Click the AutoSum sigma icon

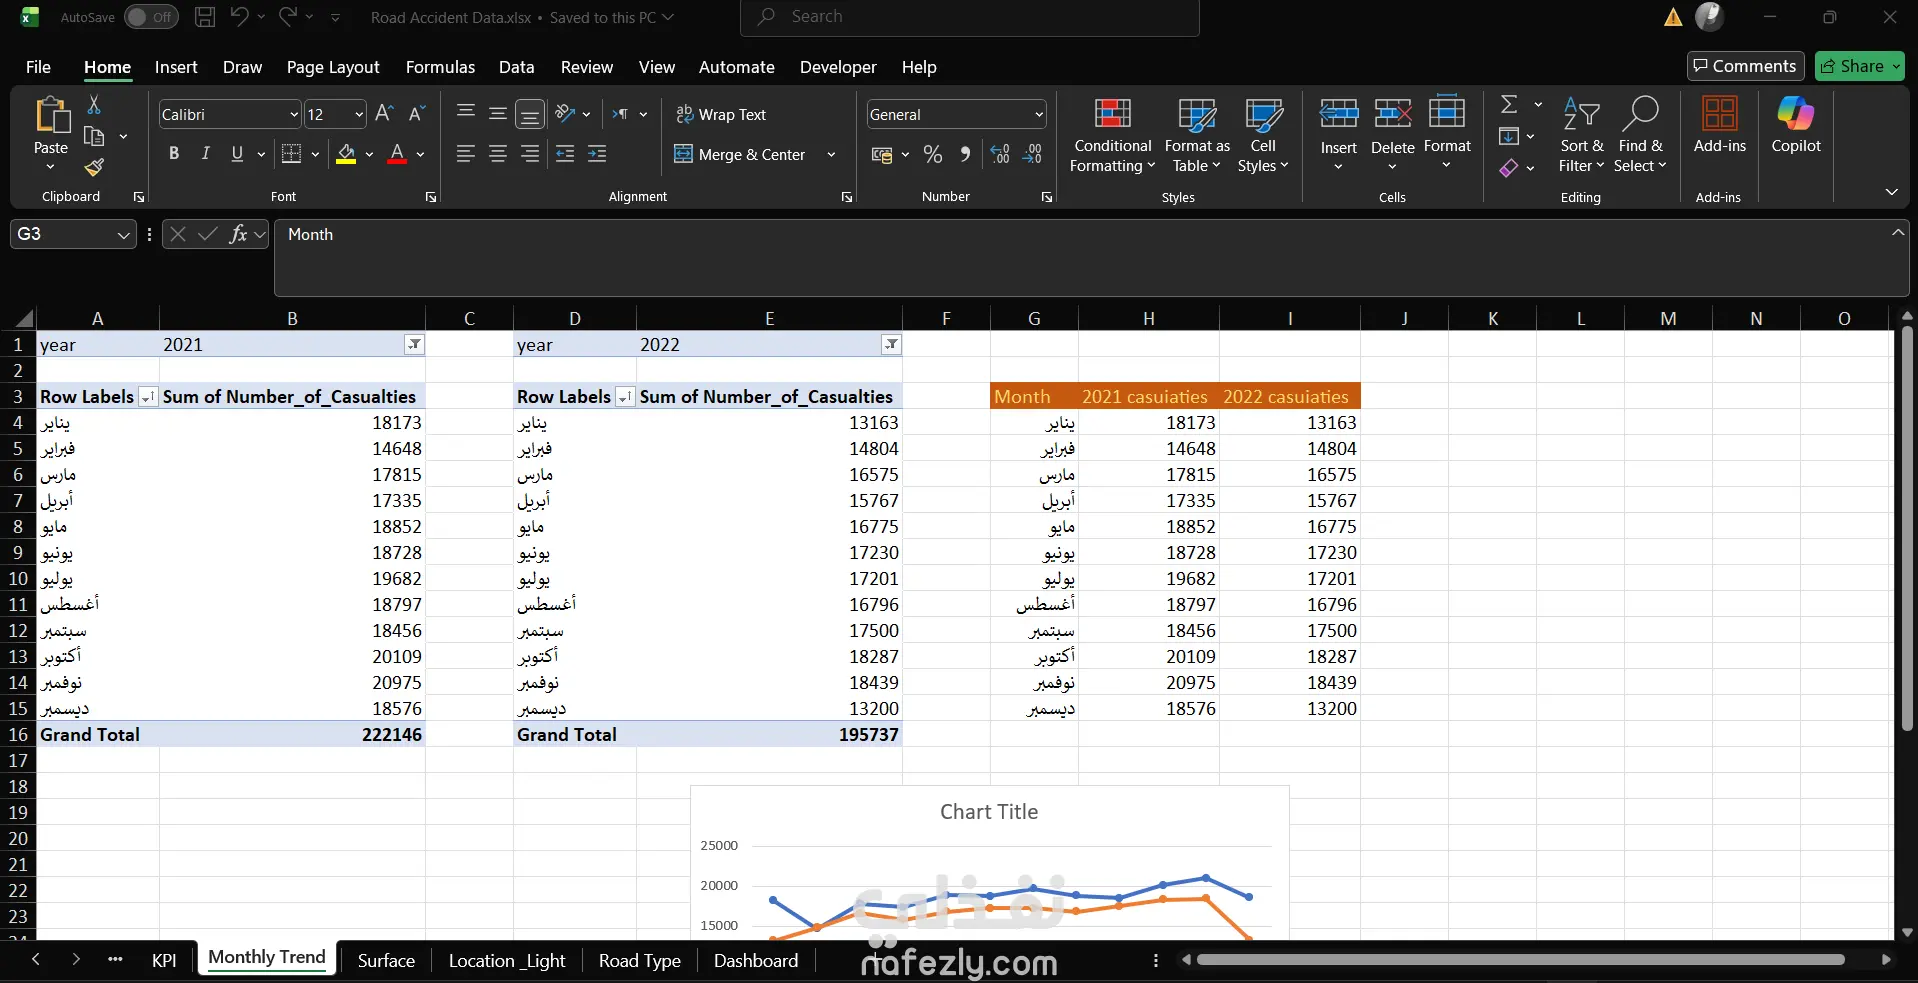tap(1509, 104)
